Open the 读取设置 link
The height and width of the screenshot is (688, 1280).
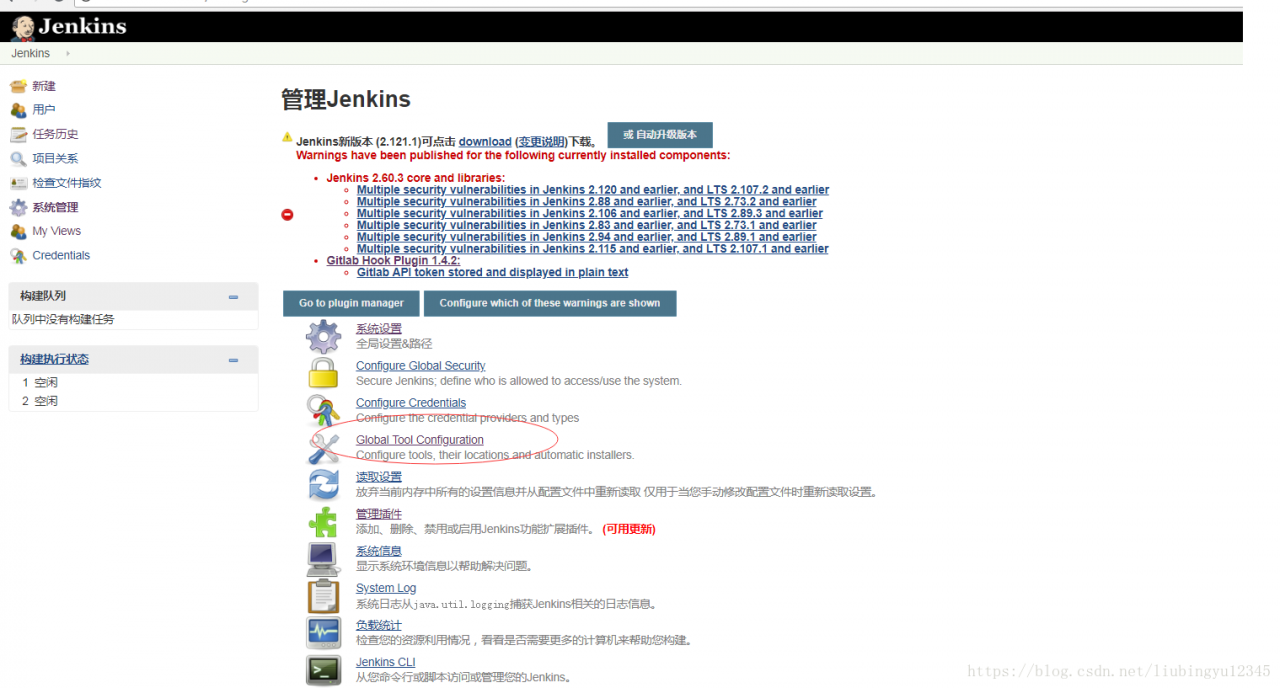(x=379, y=477)
